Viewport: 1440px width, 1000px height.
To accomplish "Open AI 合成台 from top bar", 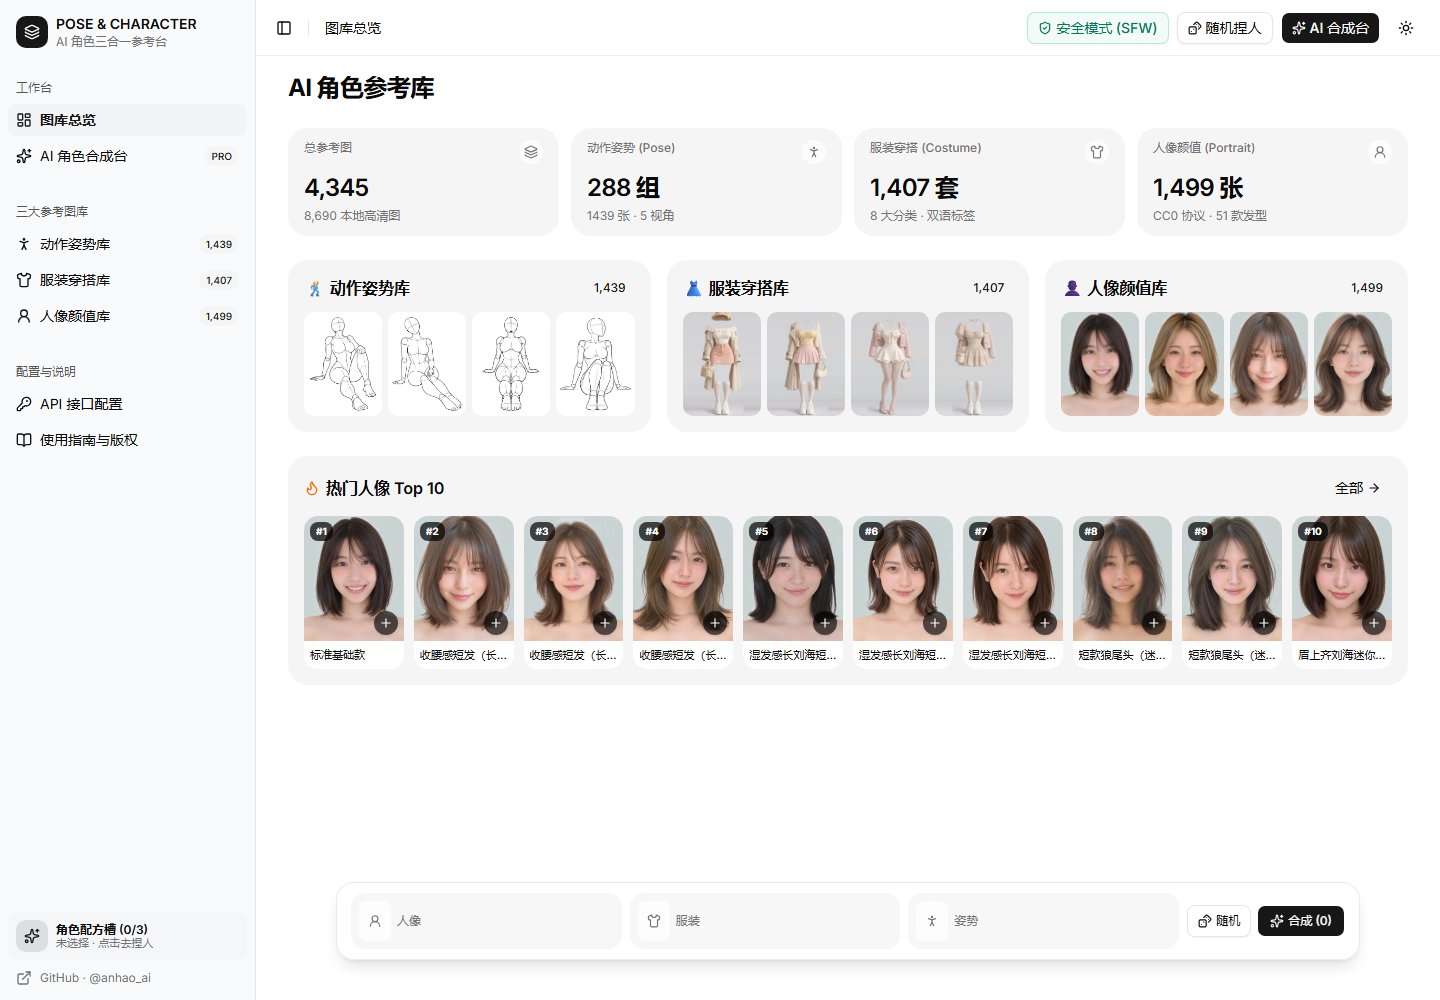I will click(x=1330, y=28).
